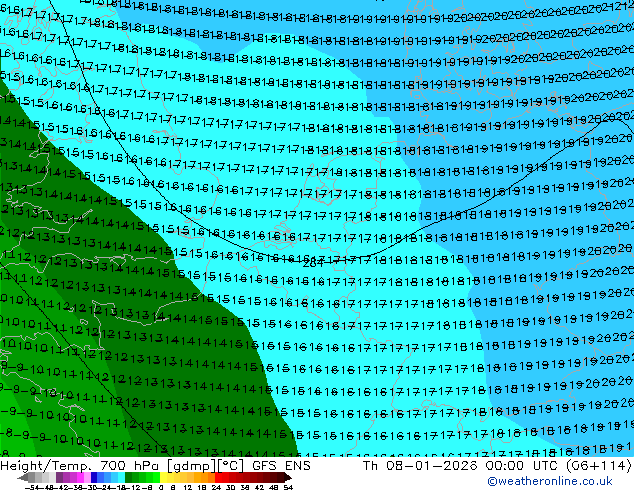The height and width of the screenshot is (490, 634).
Task: Click the 54 value on legend scale
Action: [x=288, y=488]
